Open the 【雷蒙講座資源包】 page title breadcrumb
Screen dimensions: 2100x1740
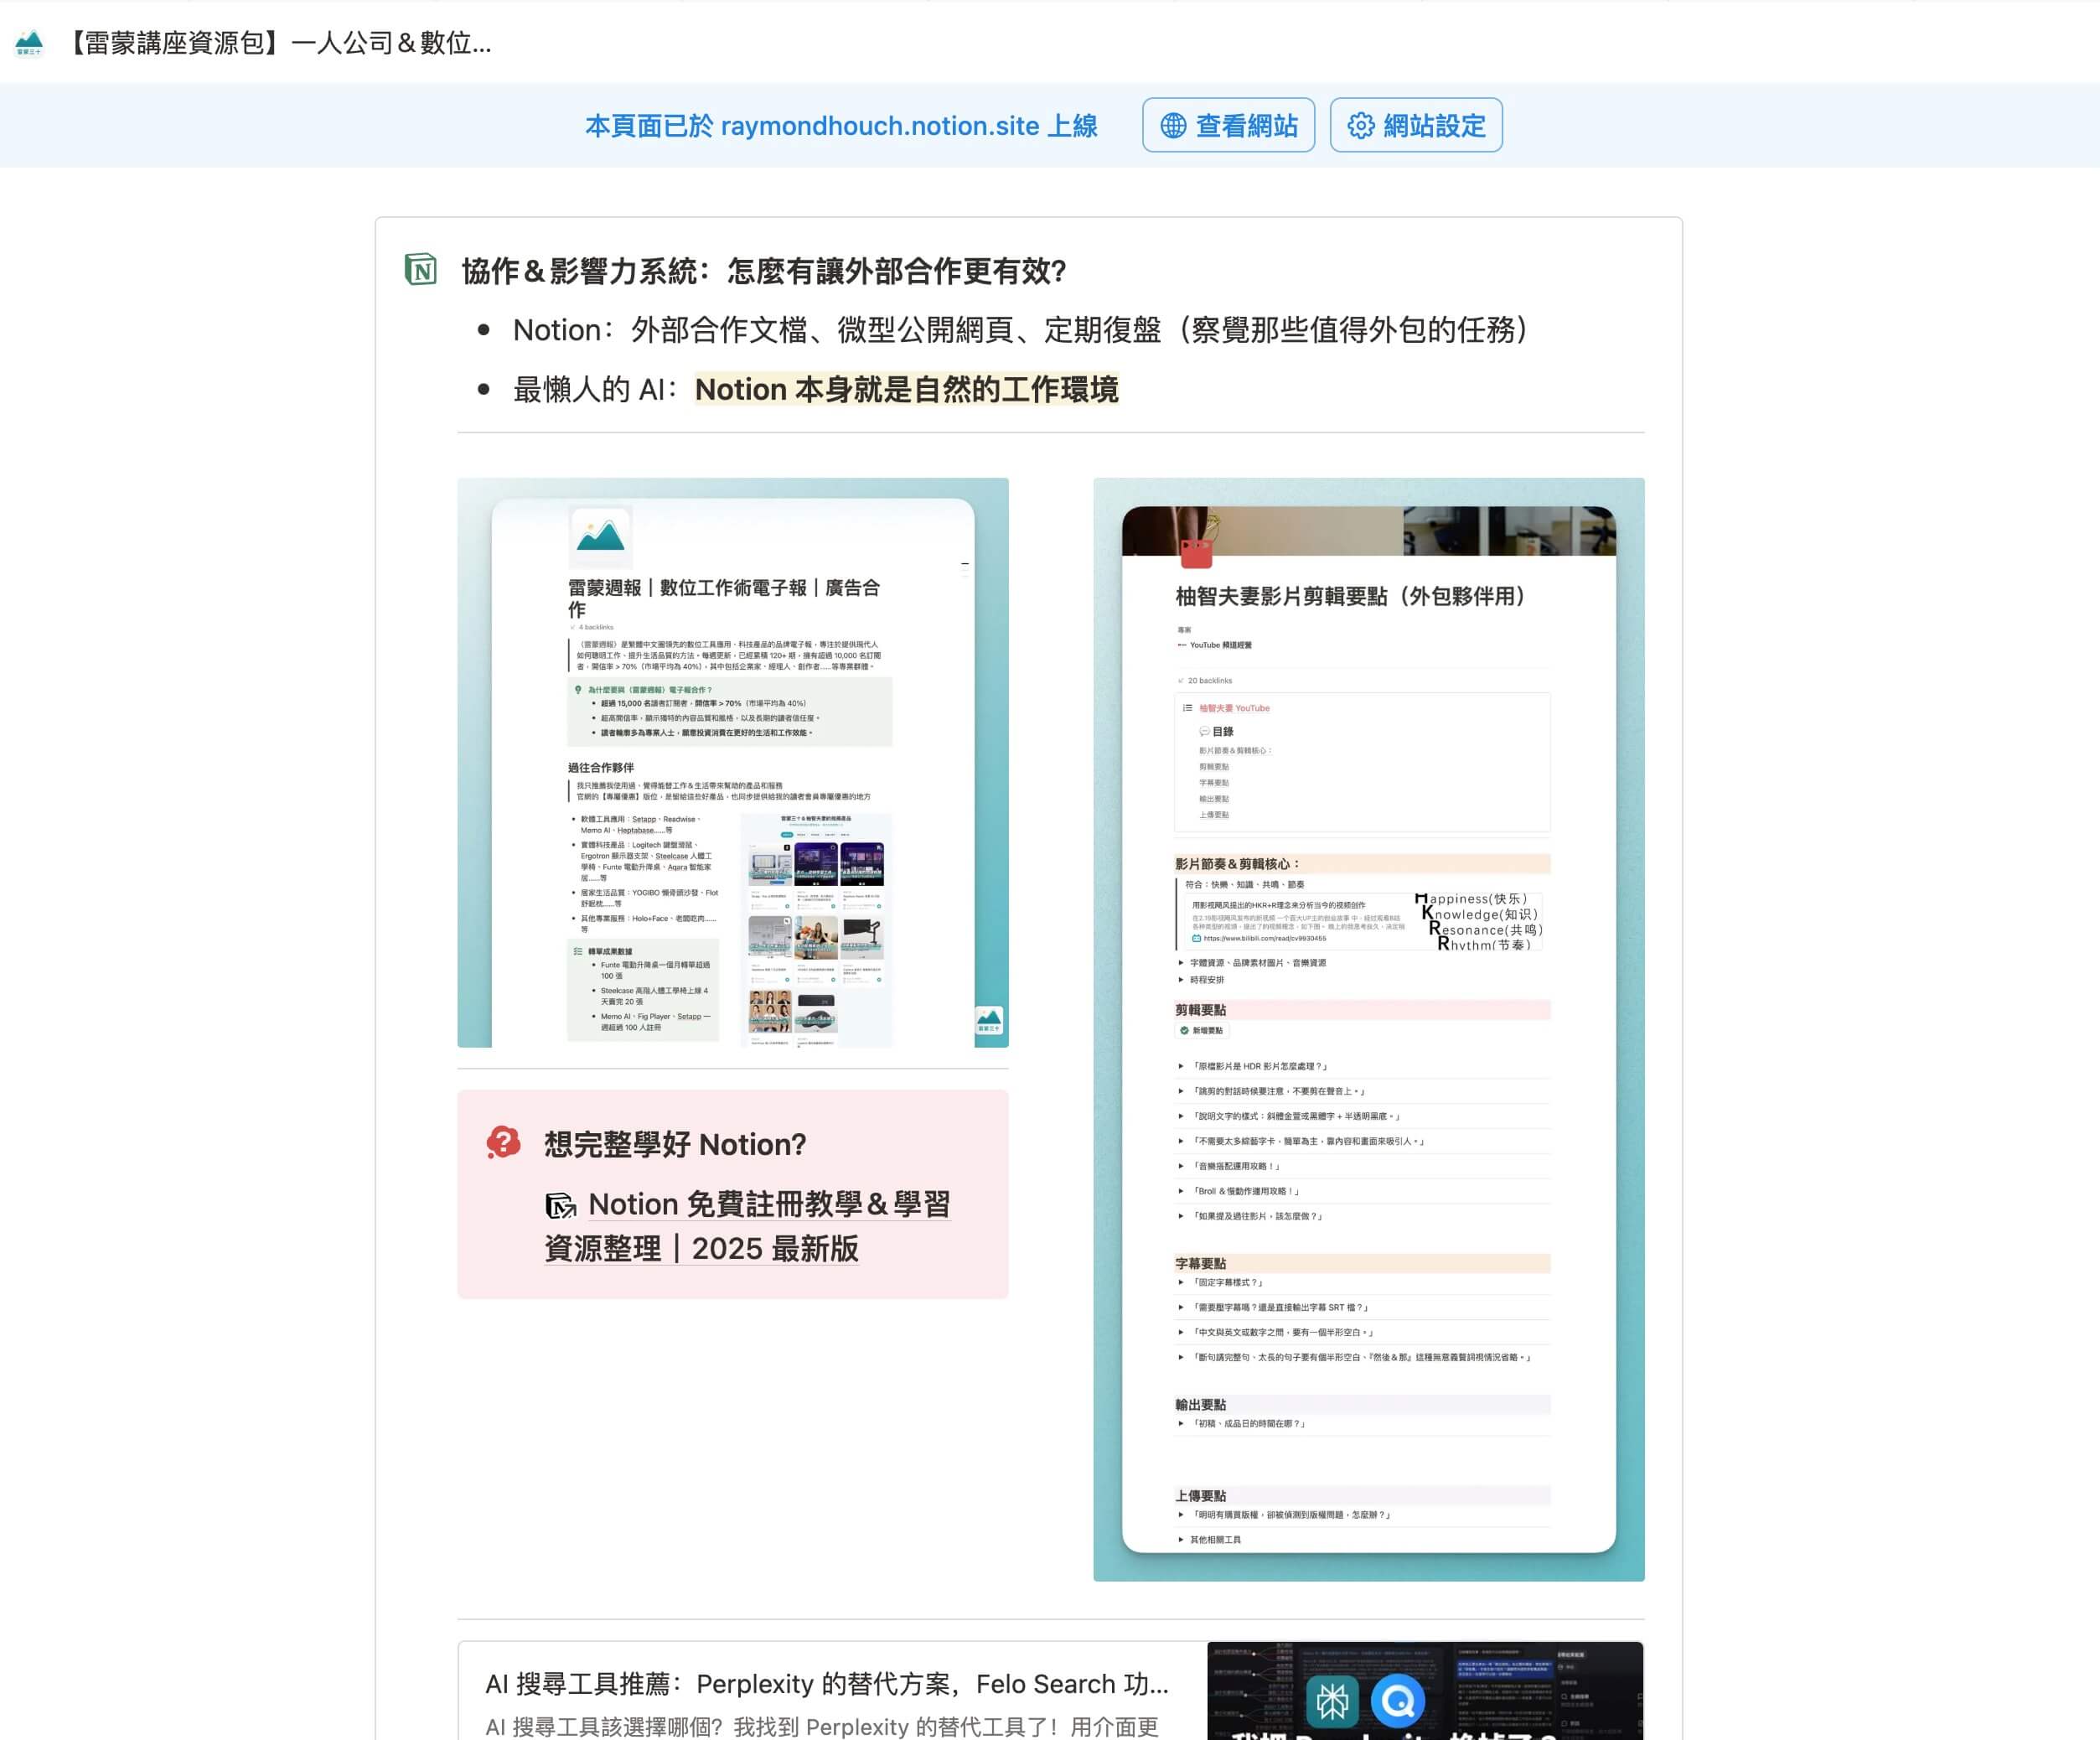278,43
